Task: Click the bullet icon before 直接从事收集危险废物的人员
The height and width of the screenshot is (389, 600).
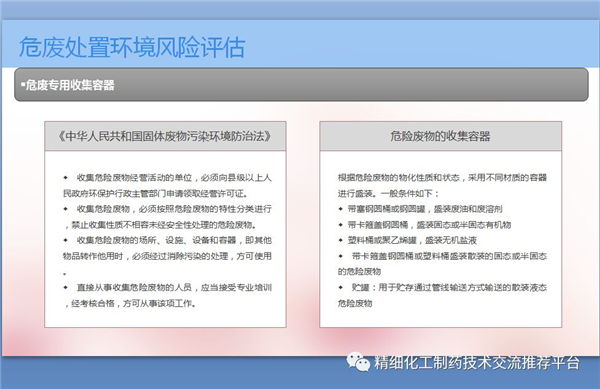Action: 65,287
